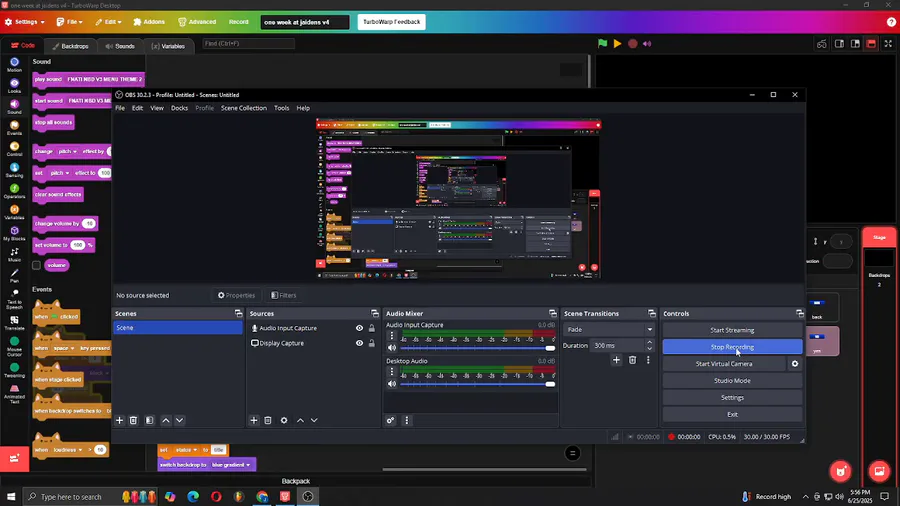Increase transition duration stepper
Viewport: 900px width, 506px height.
pyautogui.click(x=649, y=342)
